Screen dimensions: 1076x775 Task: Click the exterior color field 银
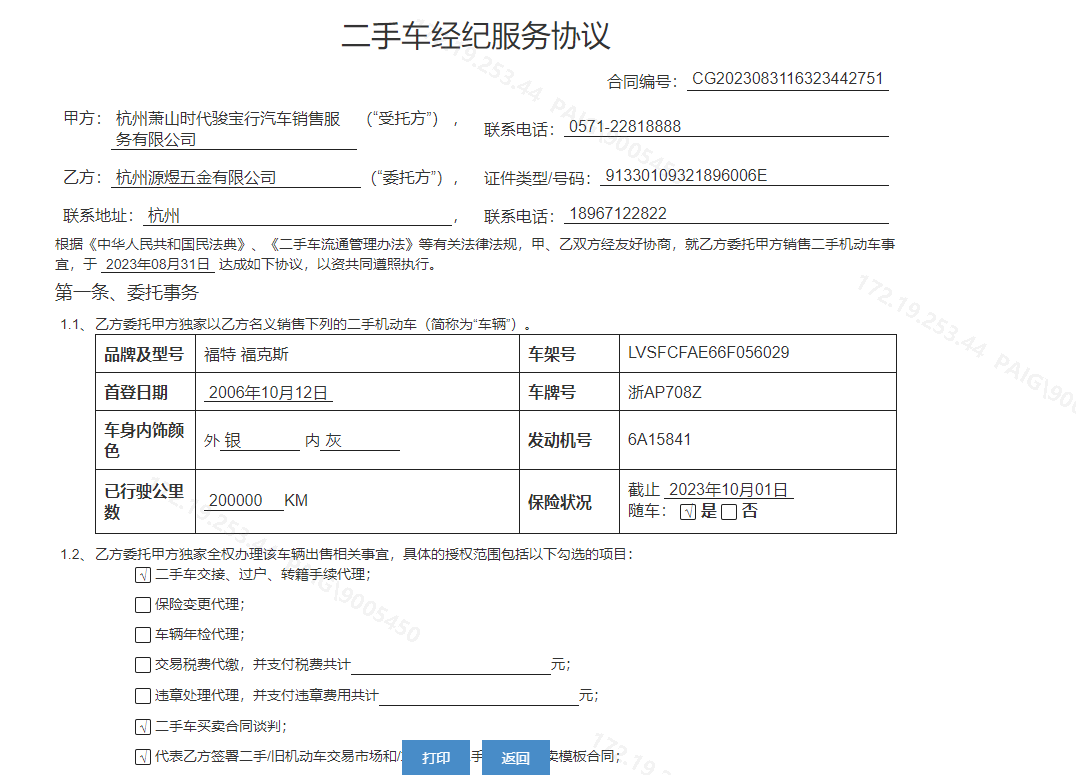pyautogui.click(x=260, y=441)
